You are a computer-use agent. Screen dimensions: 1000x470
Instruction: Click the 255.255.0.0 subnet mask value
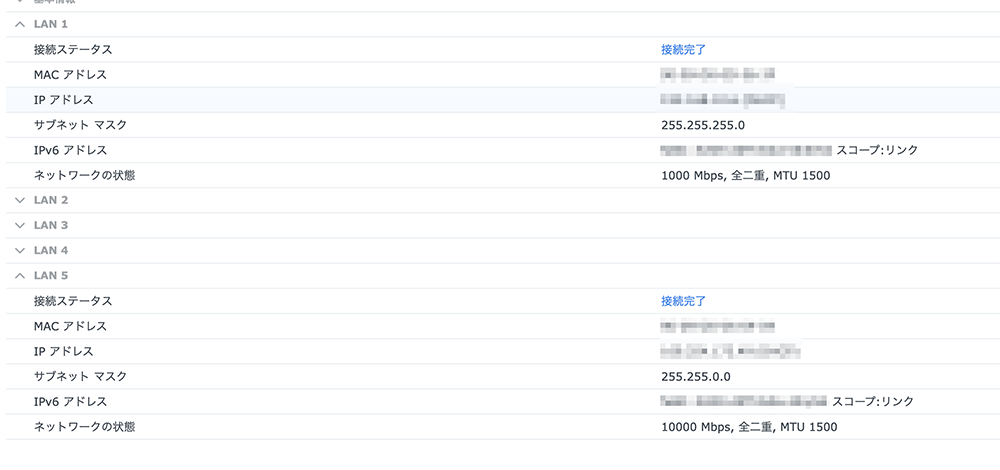[696, 376]
